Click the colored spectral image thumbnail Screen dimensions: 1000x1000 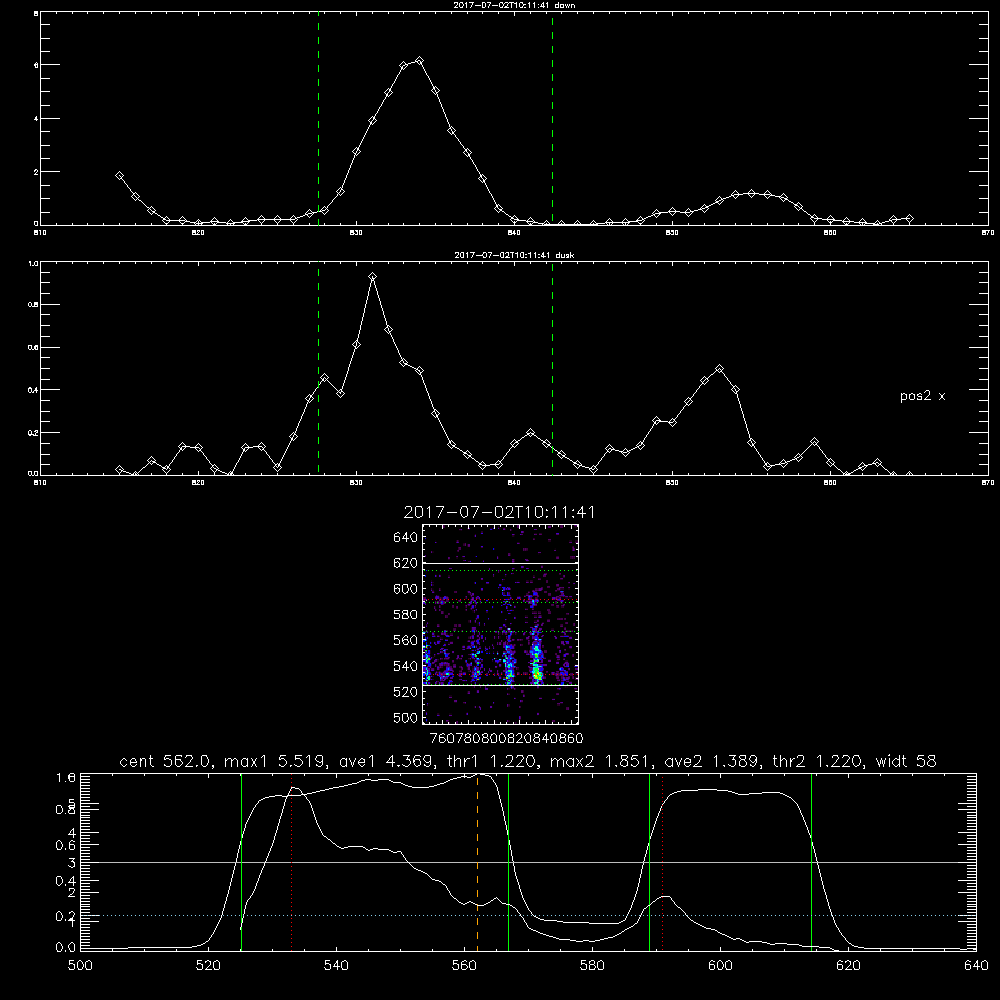(x=501, y=624)
